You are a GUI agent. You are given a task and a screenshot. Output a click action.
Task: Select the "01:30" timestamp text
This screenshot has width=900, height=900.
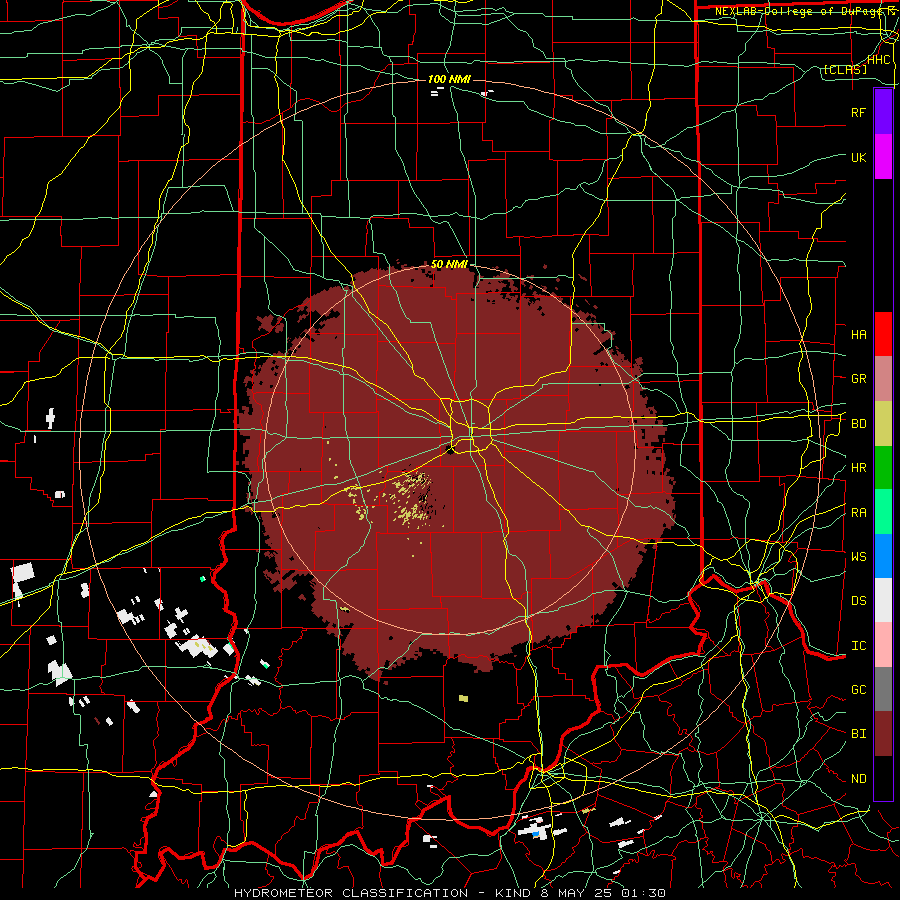[643, 893]
